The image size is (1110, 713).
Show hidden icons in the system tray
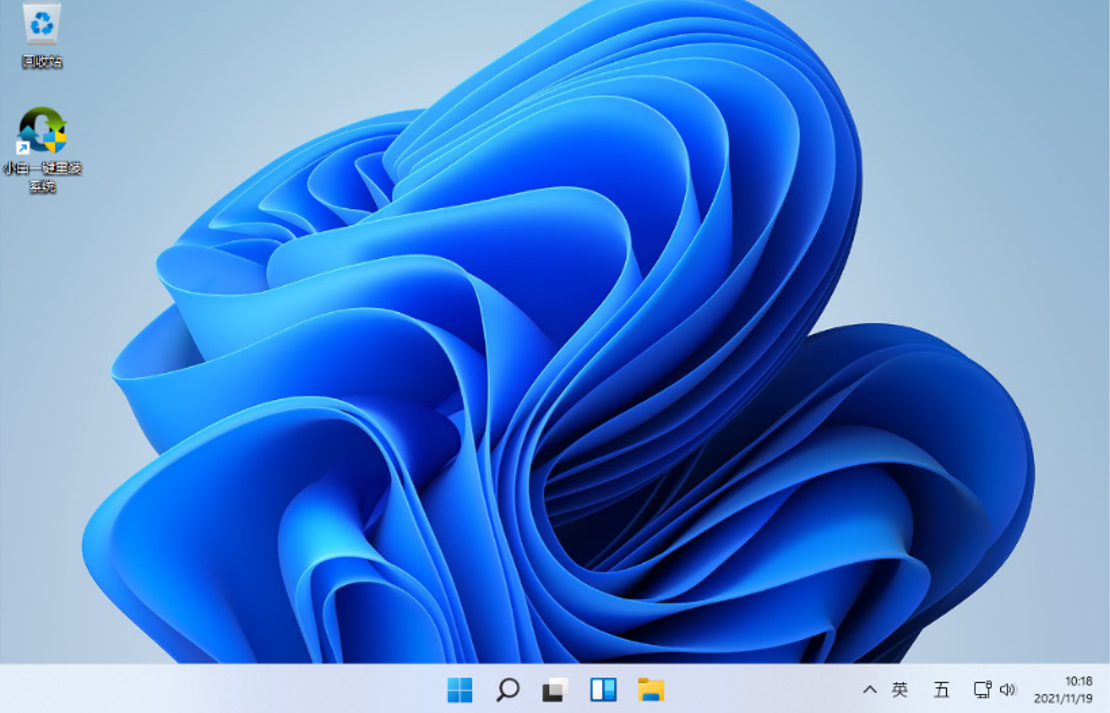pos(870,689)
